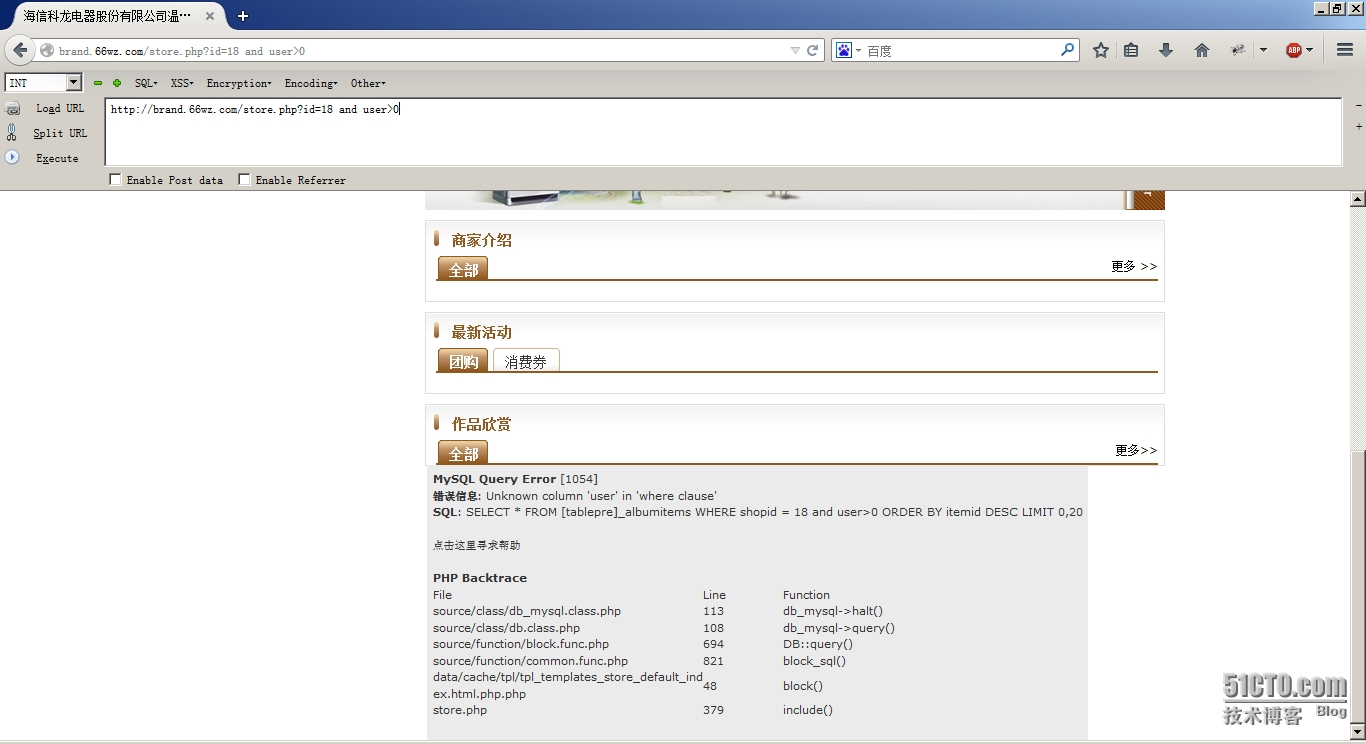Show bookmarks list icon
The height and width of the screenshot is (744, 1366).
click(1131, 50)
